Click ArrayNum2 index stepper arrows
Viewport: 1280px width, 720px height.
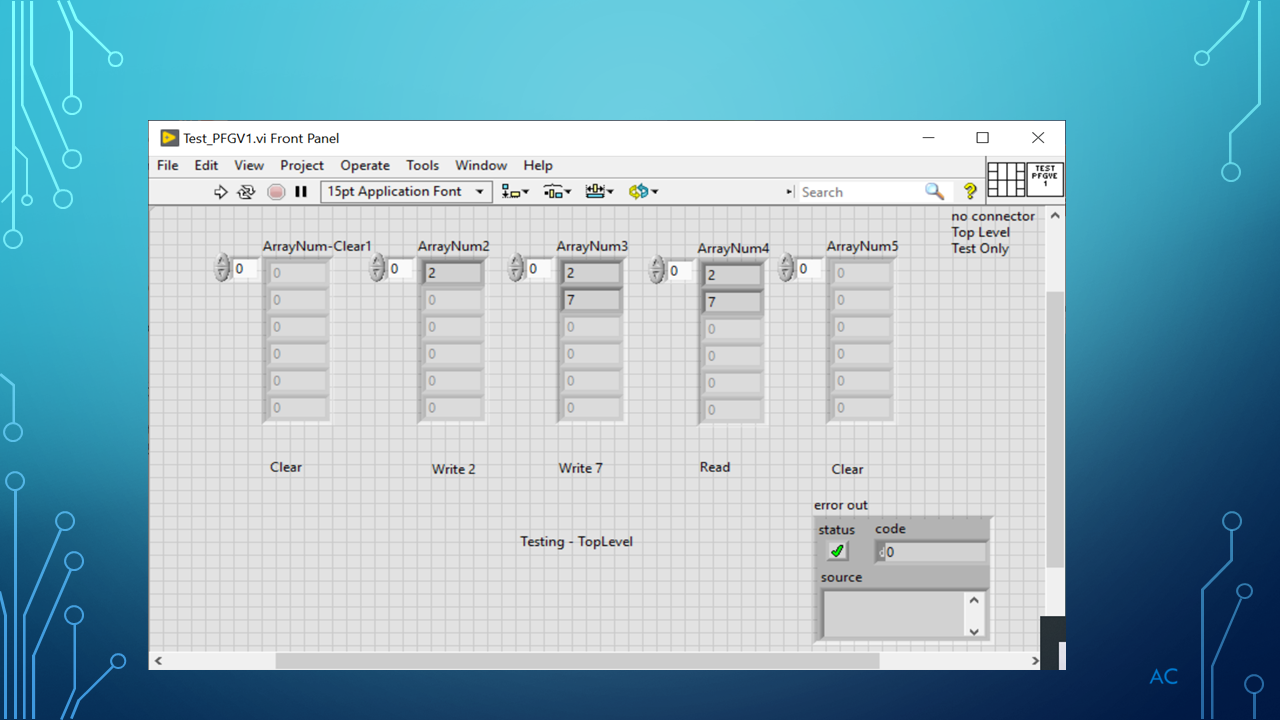point(377,268)
